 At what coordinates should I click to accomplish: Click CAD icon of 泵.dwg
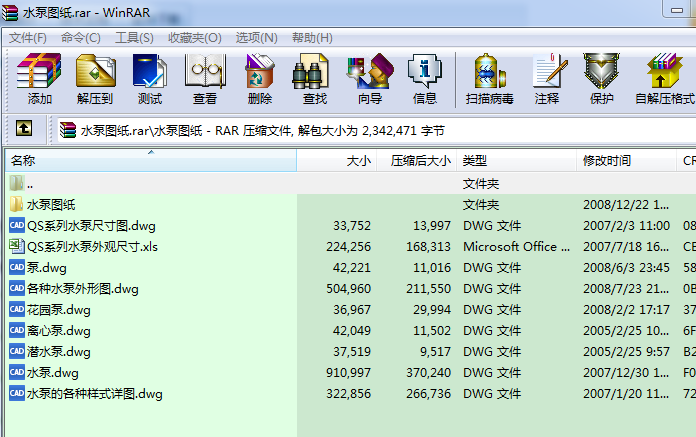tap(16, 267)
